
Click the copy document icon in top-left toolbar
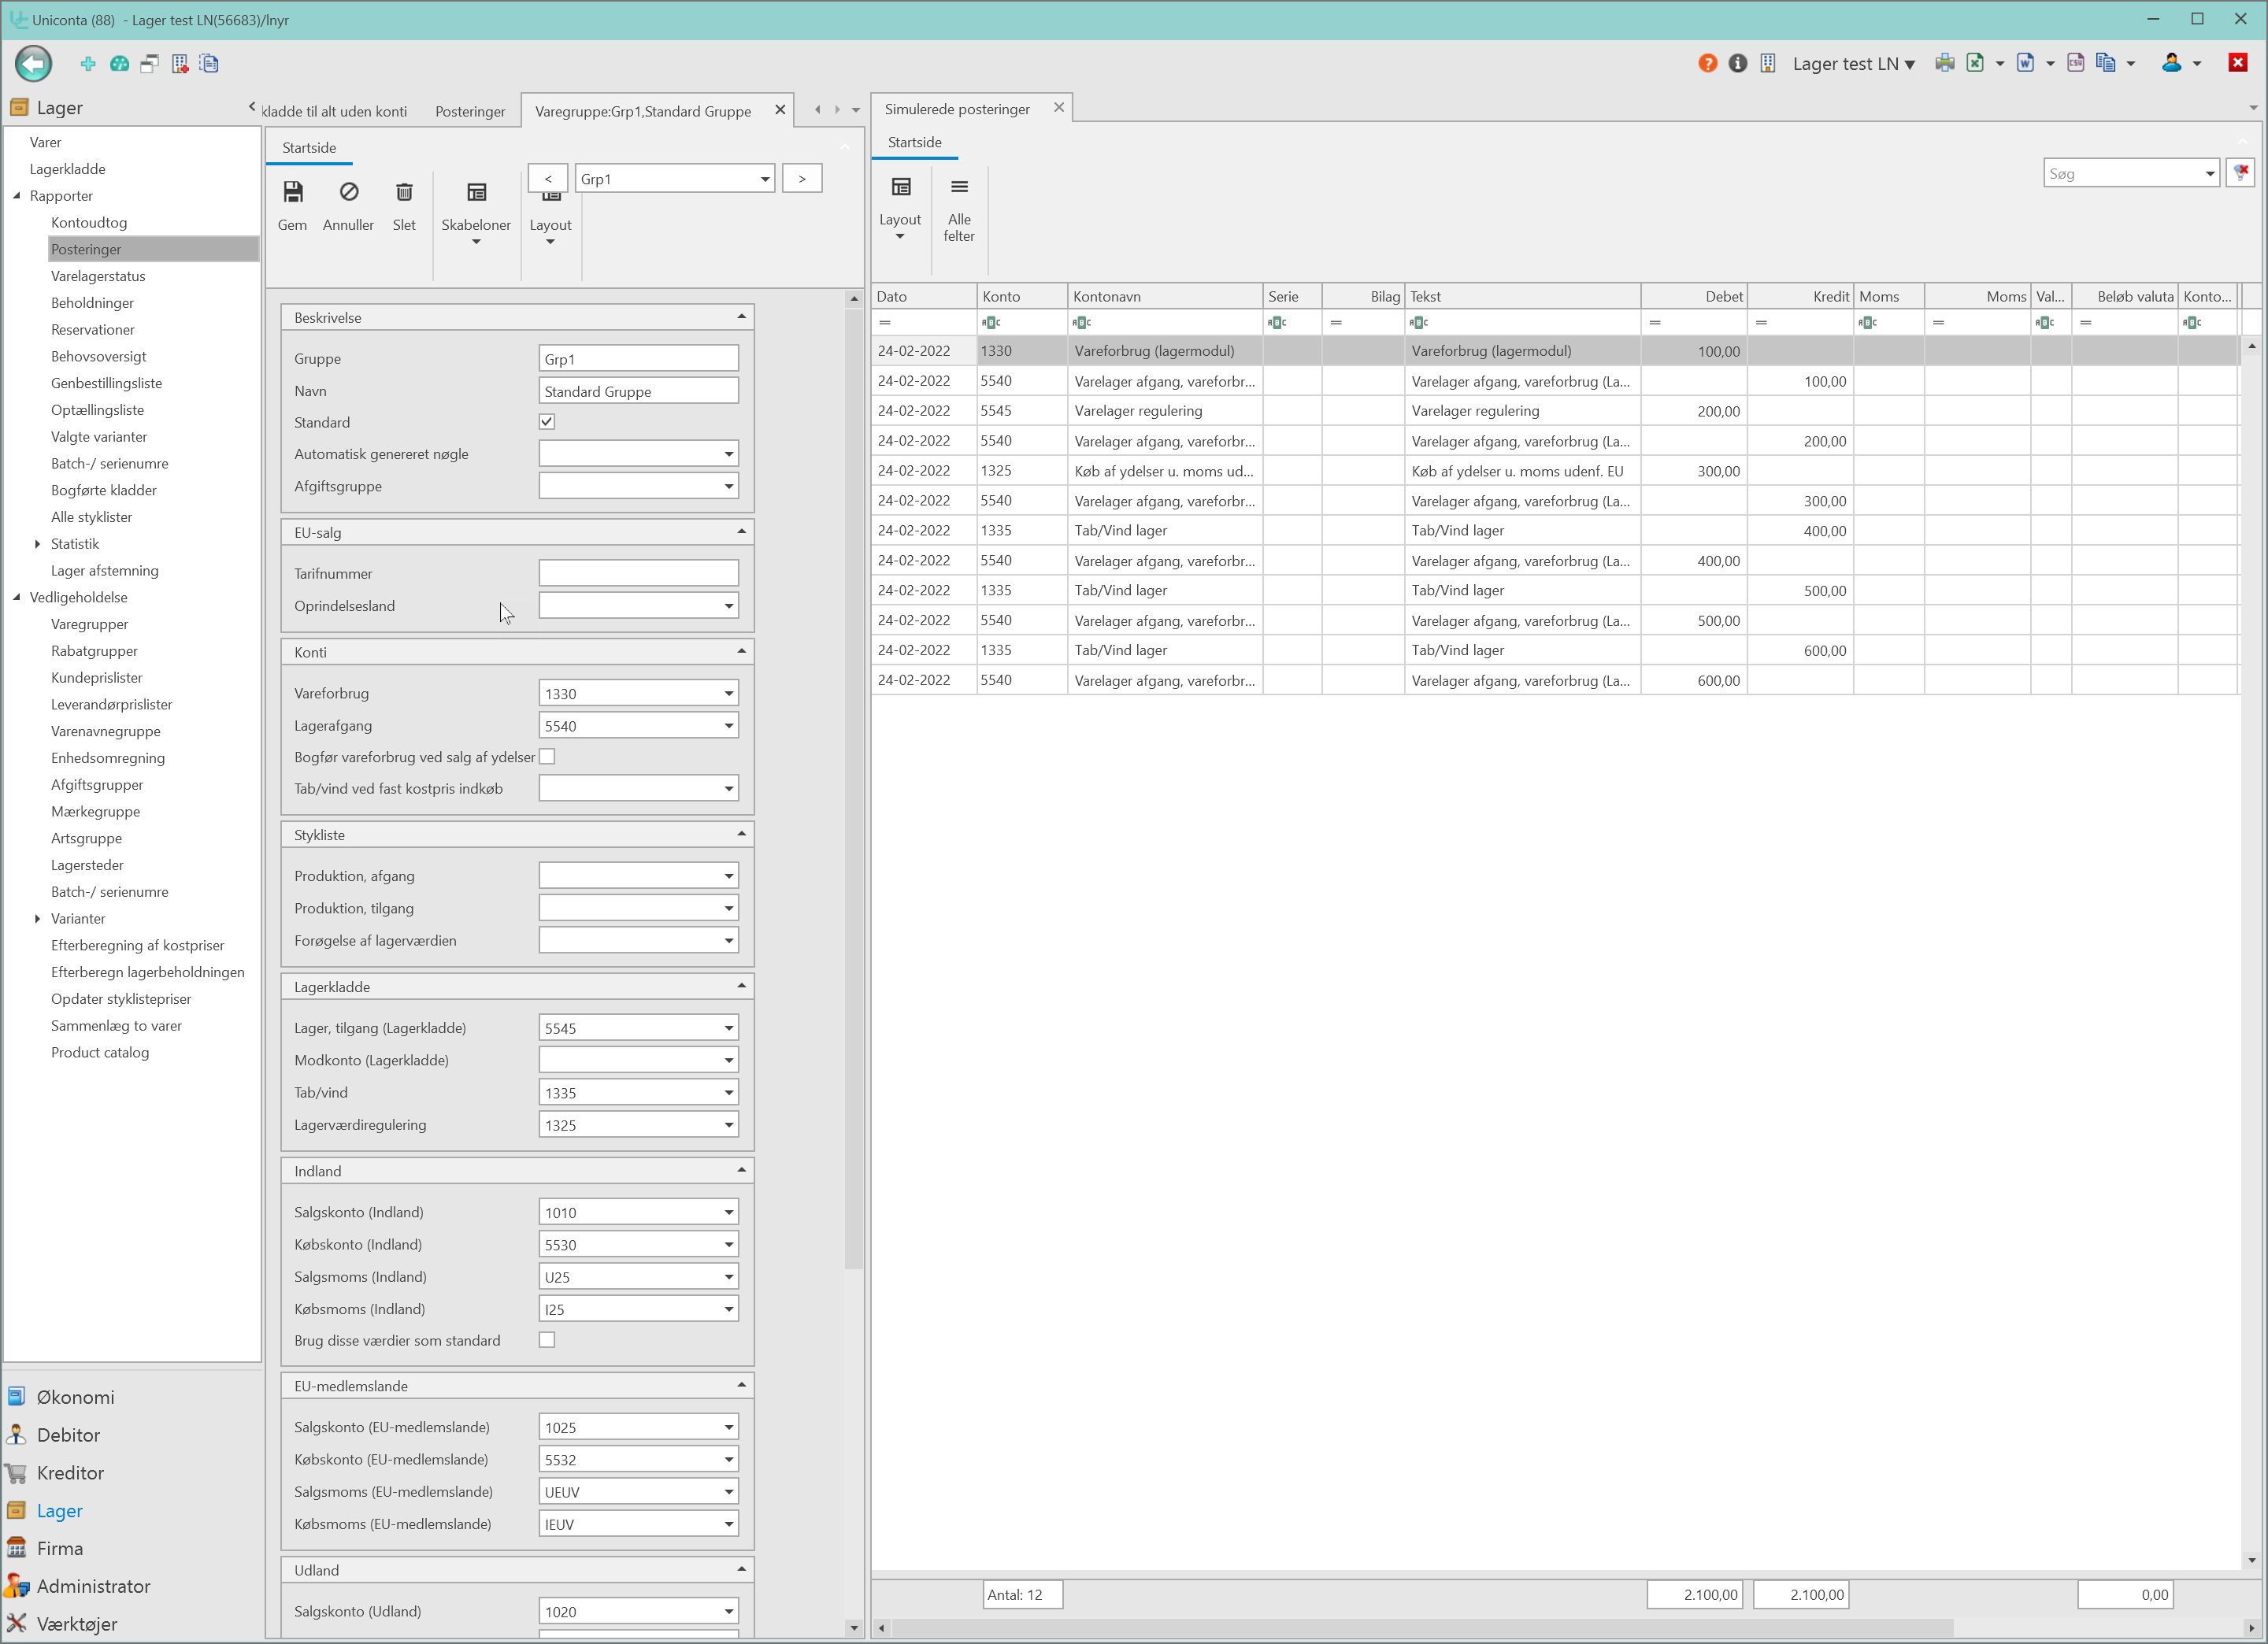click(x=209, y=64)
